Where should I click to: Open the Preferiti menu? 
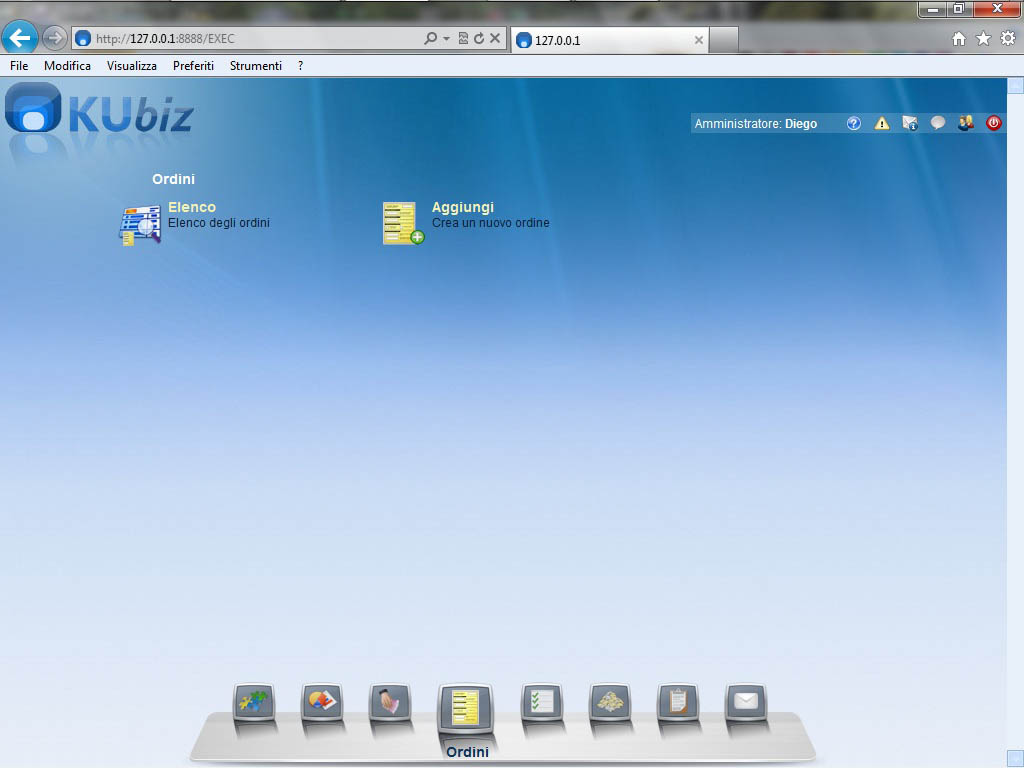193,66
